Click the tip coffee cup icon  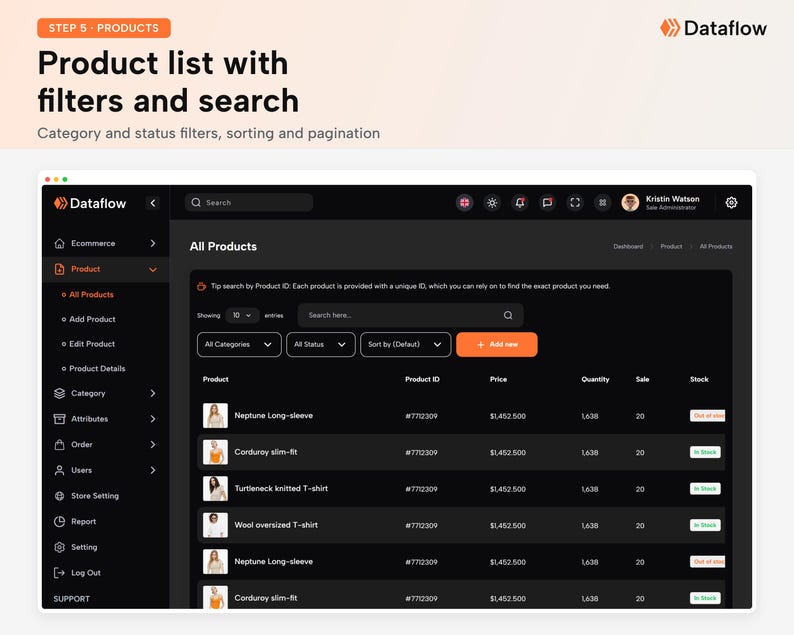click(x=201, y=286)
